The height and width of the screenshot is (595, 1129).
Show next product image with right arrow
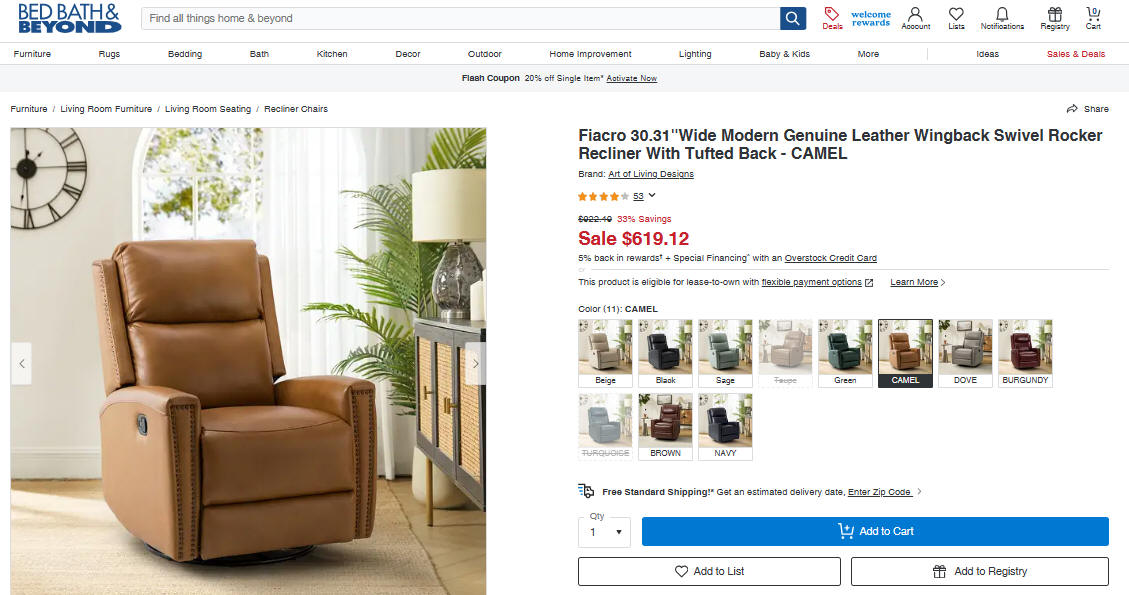point(475,364)
